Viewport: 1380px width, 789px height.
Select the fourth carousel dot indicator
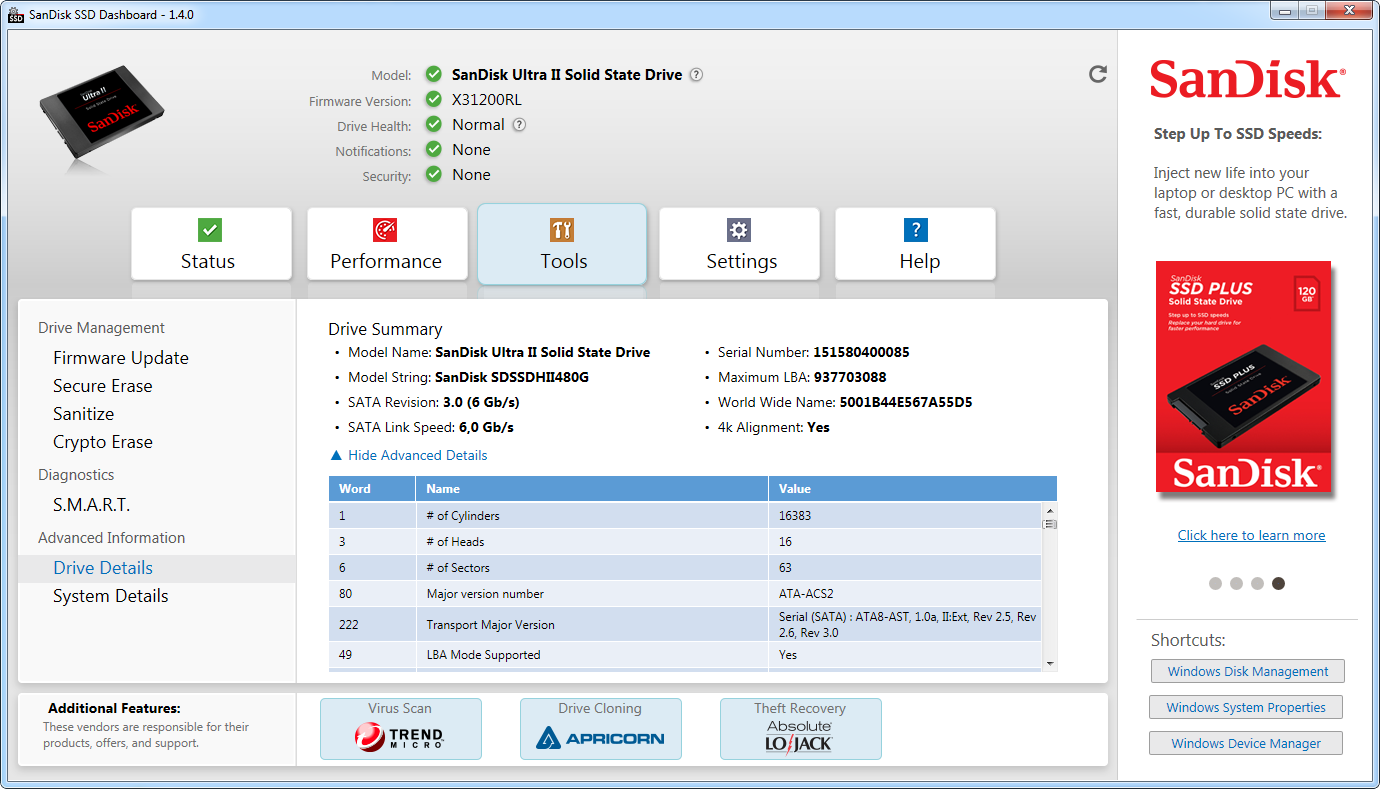coord(1278,583)
